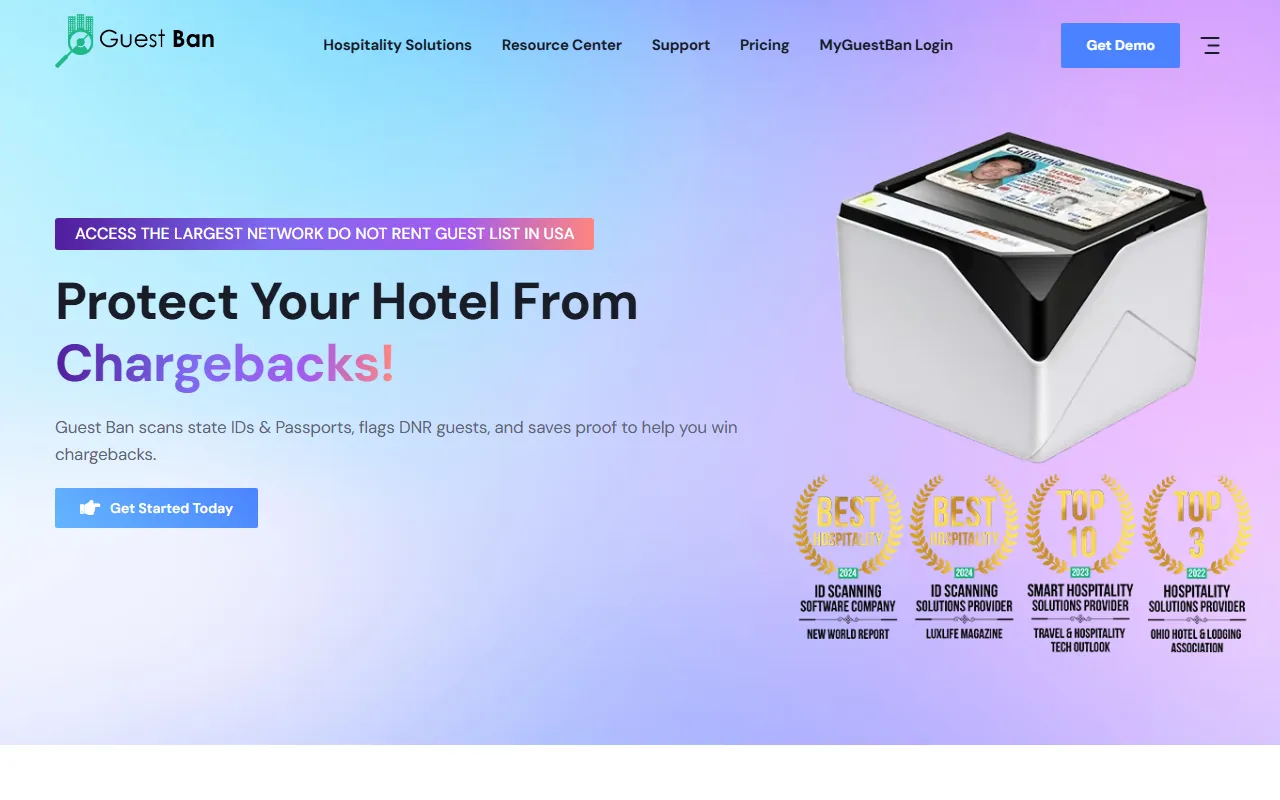Click the Protect Your Hotel From heading

(x=346, y=300)
